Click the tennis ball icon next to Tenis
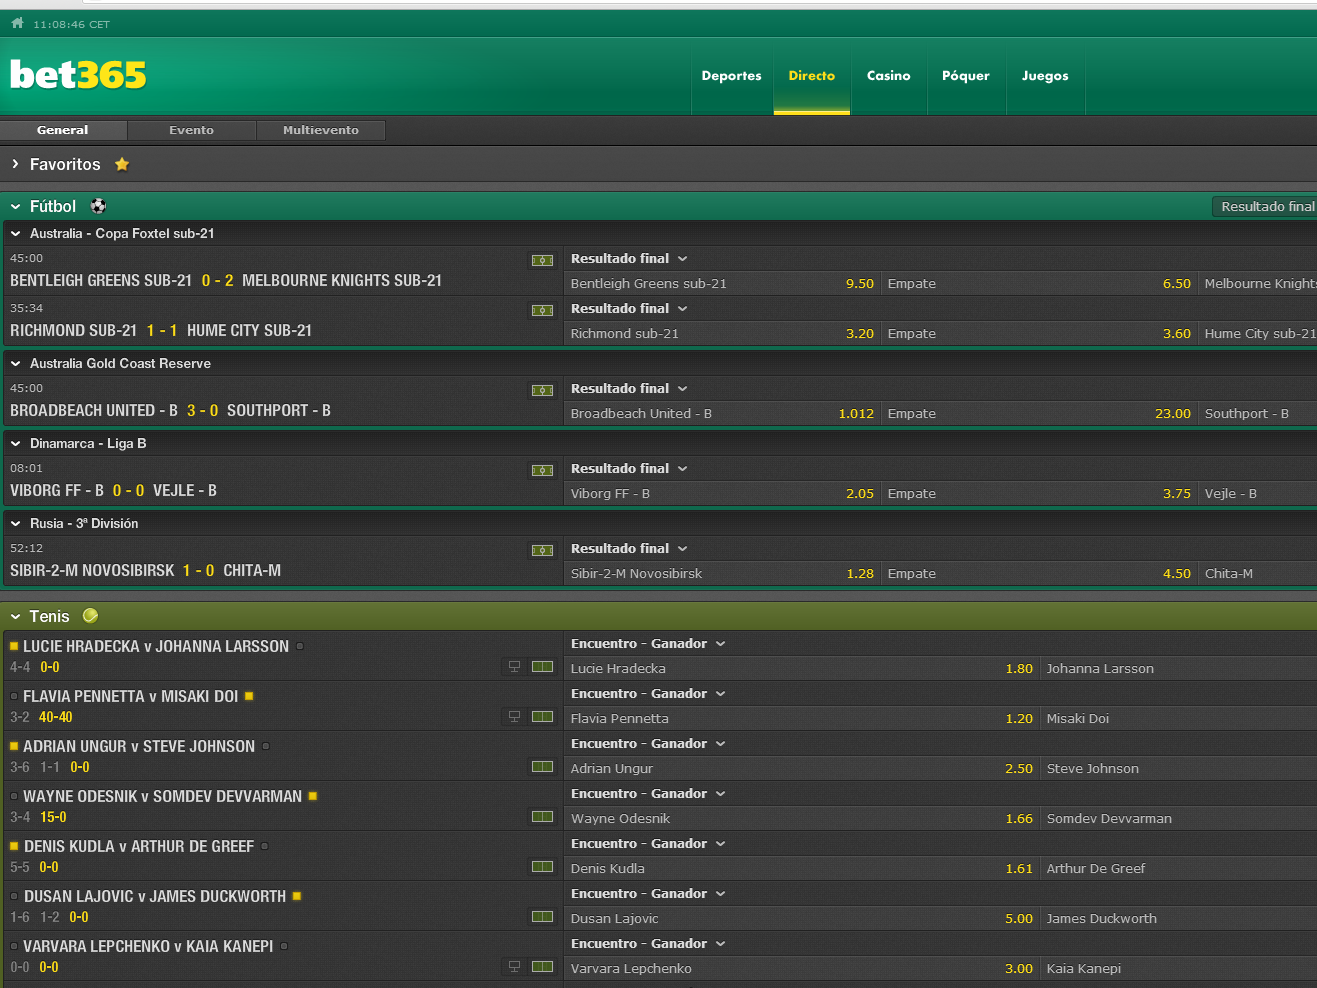This screenshot has height=988, width=1317. point(90,616)
